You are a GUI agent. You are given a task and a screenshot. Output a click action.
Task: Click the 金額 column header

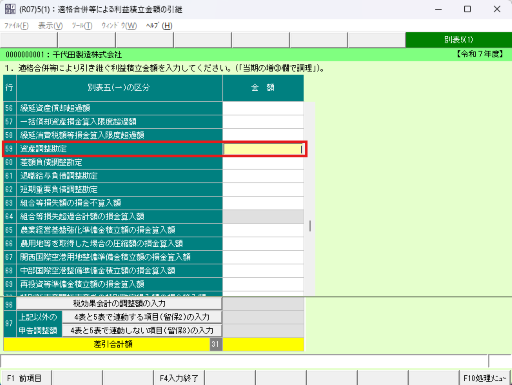point(263,88)
